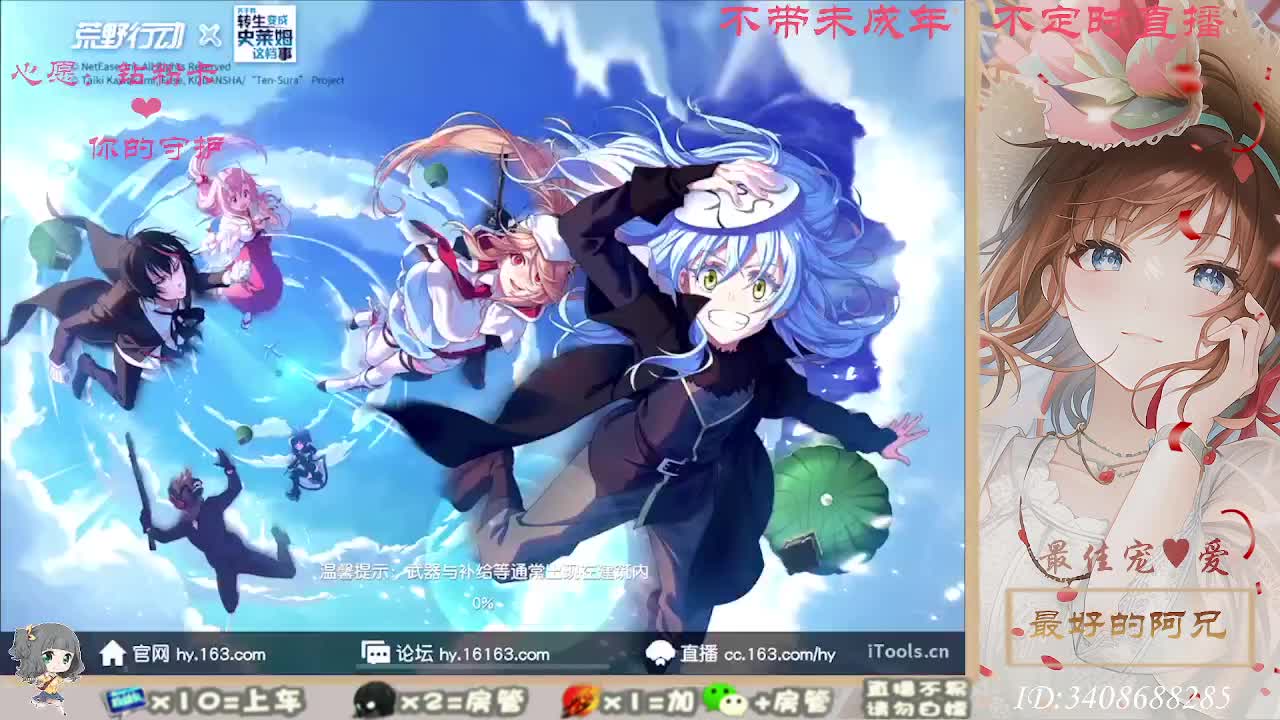Click the 你的守护 overlay text
This screenshot has width=1280, height=720.
click(x=157, y=148)
